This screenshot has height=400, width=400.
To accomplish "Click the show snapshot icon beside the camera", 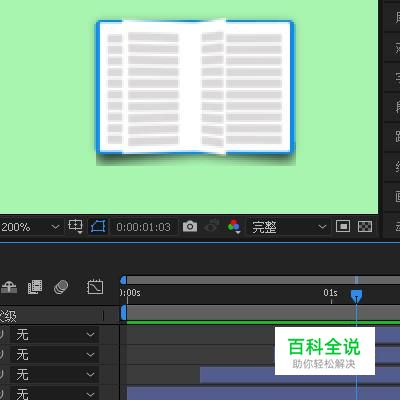I will [212, 226].
